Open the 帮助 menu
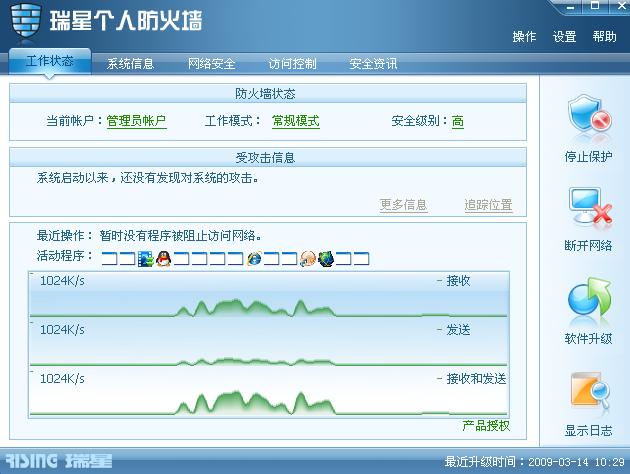Screen dimensions: 630x474 pos(604,37)
